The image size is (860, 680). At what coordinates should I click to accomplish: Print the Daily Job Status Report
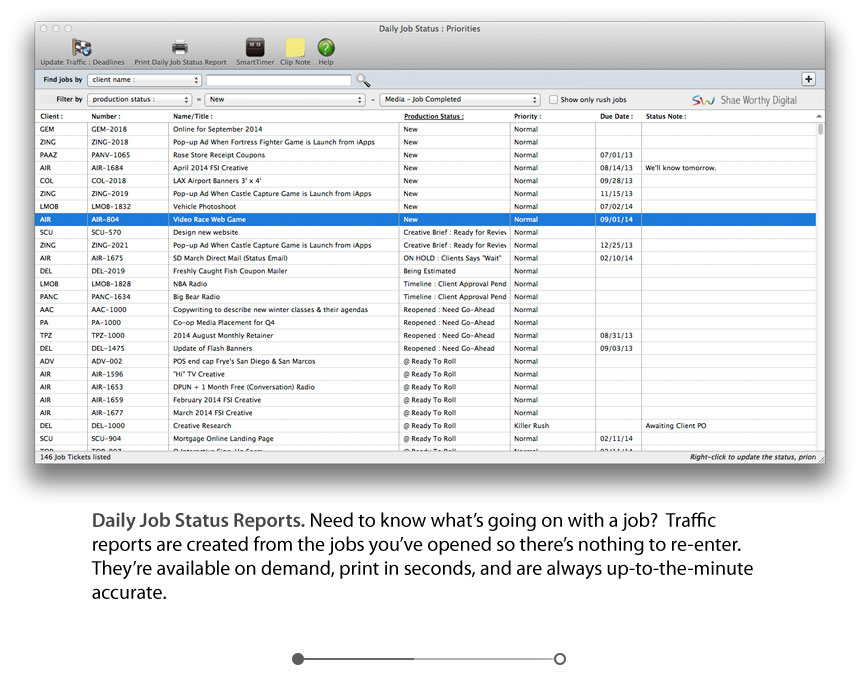click(180, 48)
